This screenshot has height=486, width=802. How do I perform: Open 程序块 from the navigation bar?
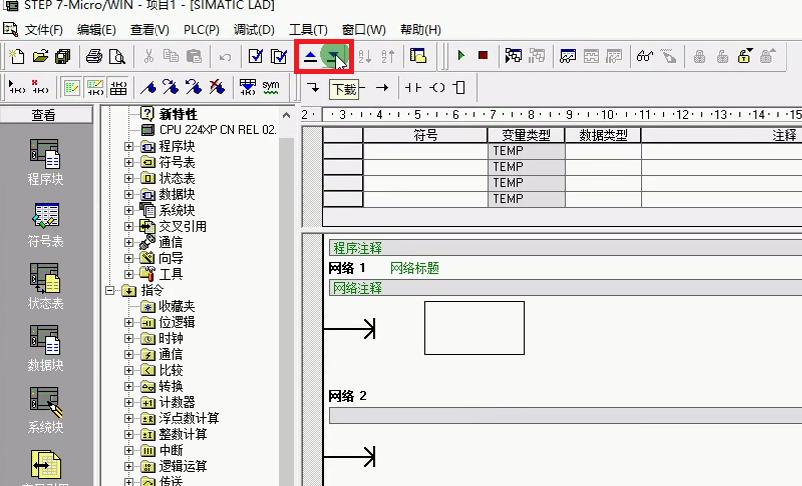coord(45,162)
